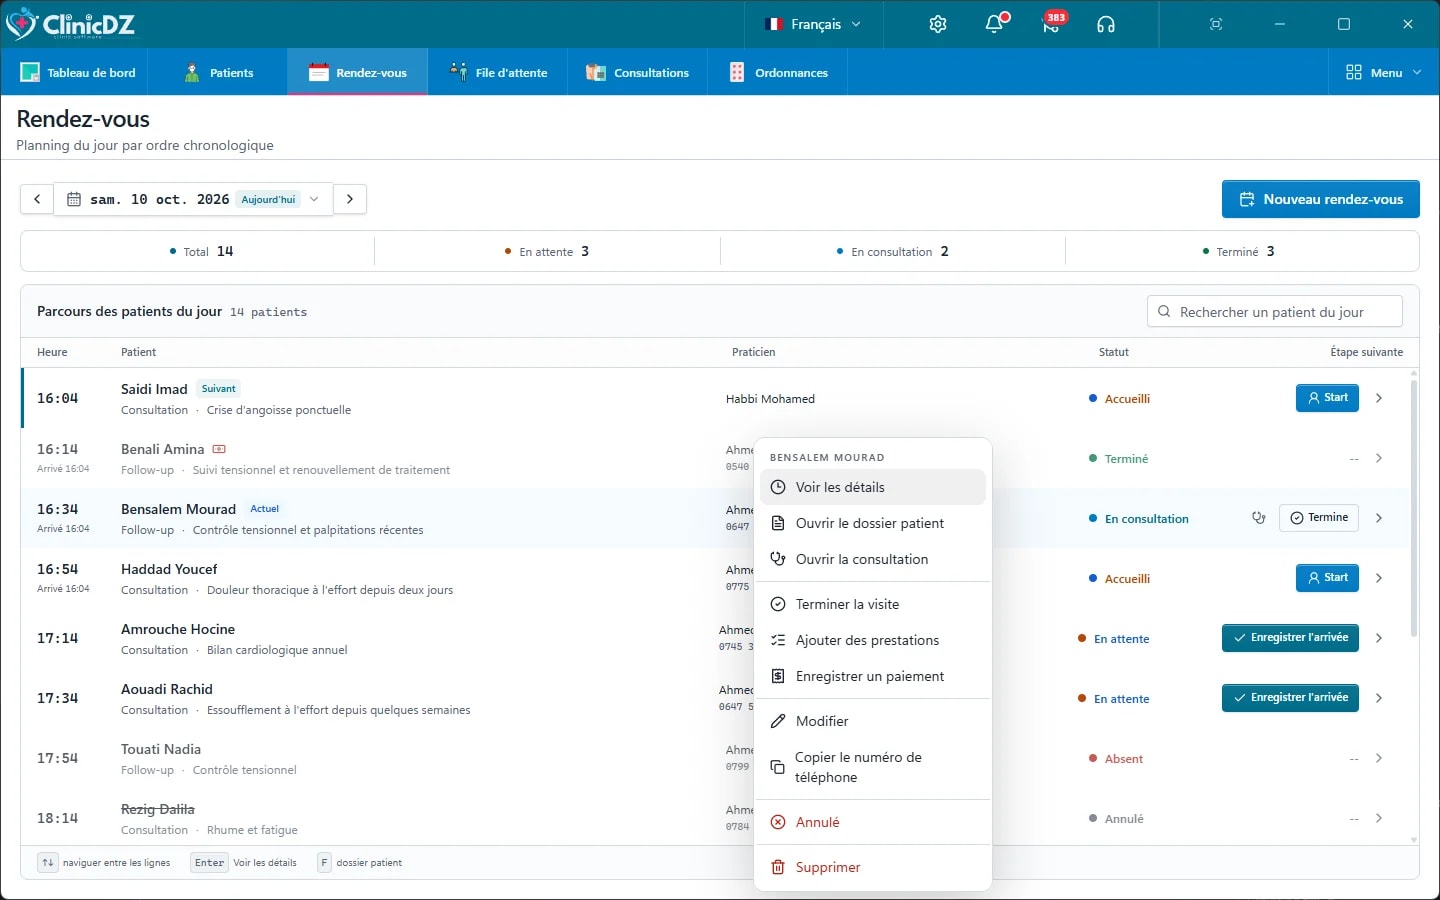
Task: Expand Touati Nadia's row with its chevron
Action: (1379, 758)
